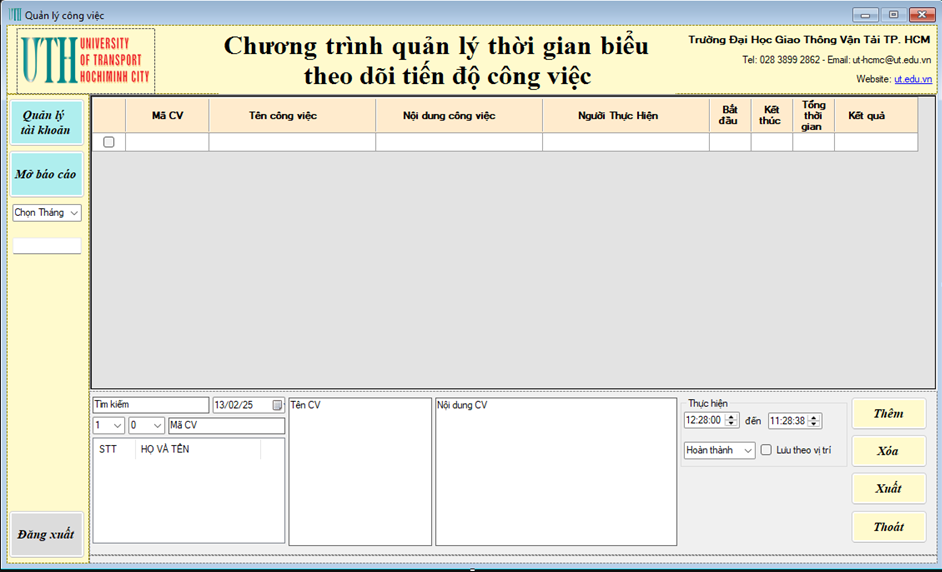
Task: Click the UTH university logo
Action: (x=86, y=60)
